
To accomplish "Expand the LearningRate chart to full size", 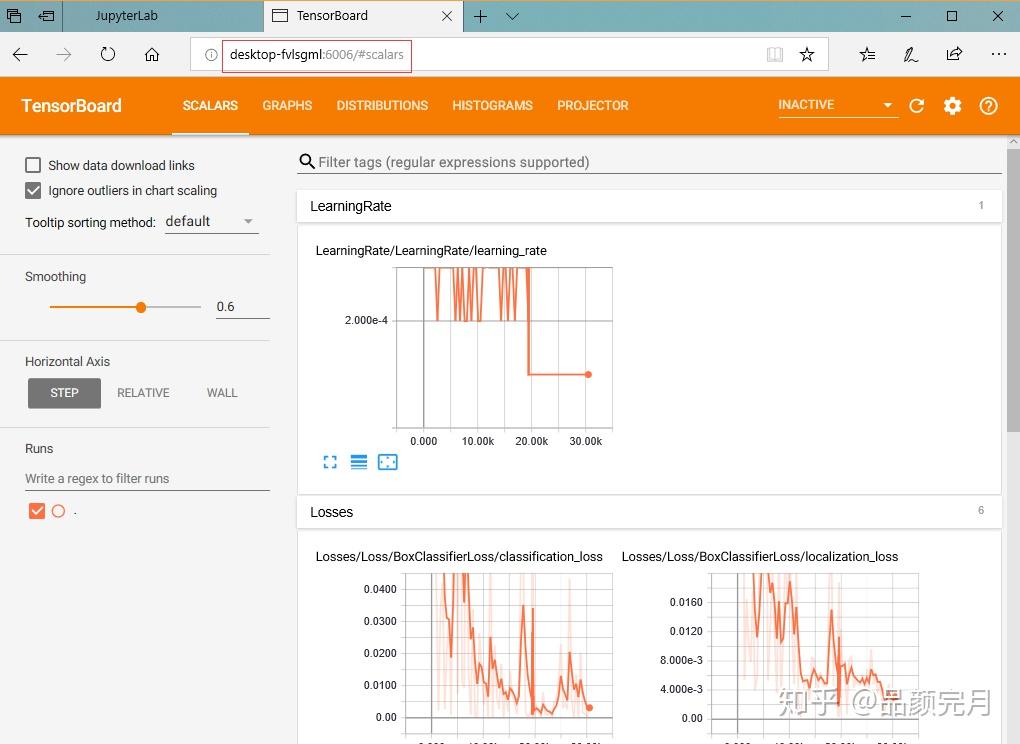I will (x=330, y=461).
